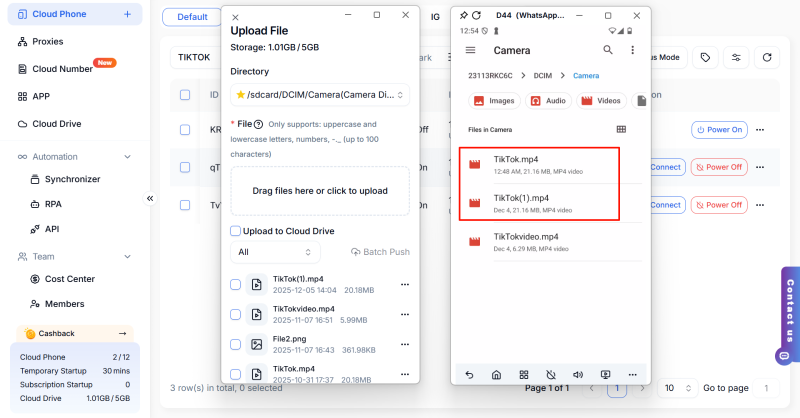Check the Upload to Cloud Drive box
800x418 pixels.
(x=235, y=231)
